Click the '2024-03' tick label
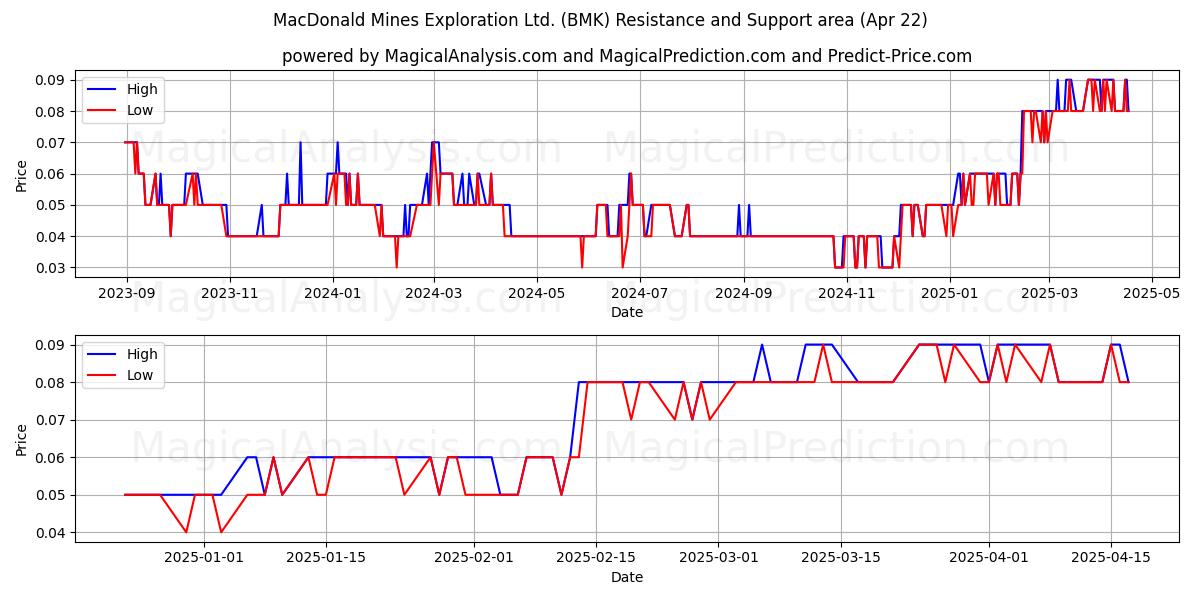Viewport: 1200px width, 600px height. (x=434, y=293)
